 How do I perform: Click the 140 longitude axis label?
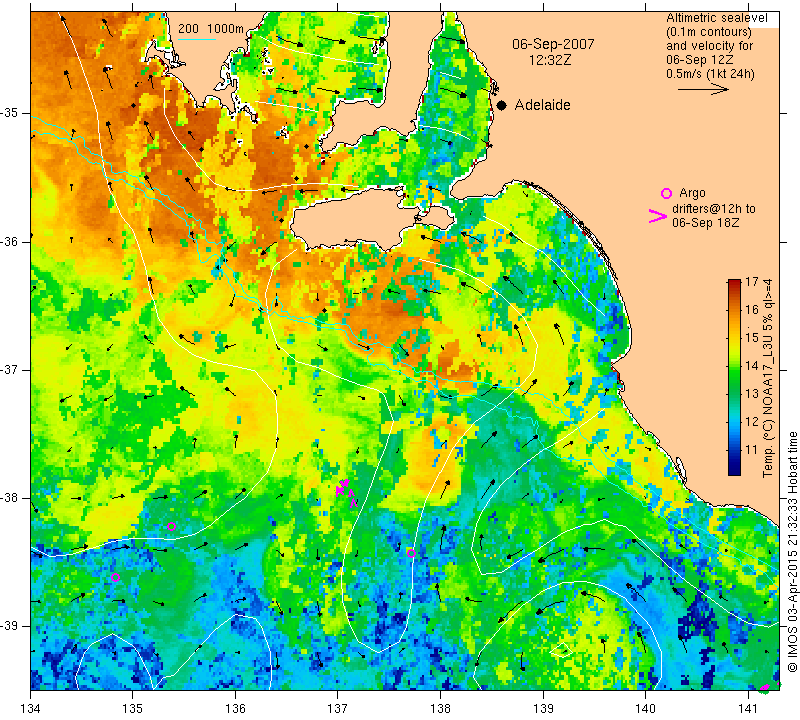(645, 708)
